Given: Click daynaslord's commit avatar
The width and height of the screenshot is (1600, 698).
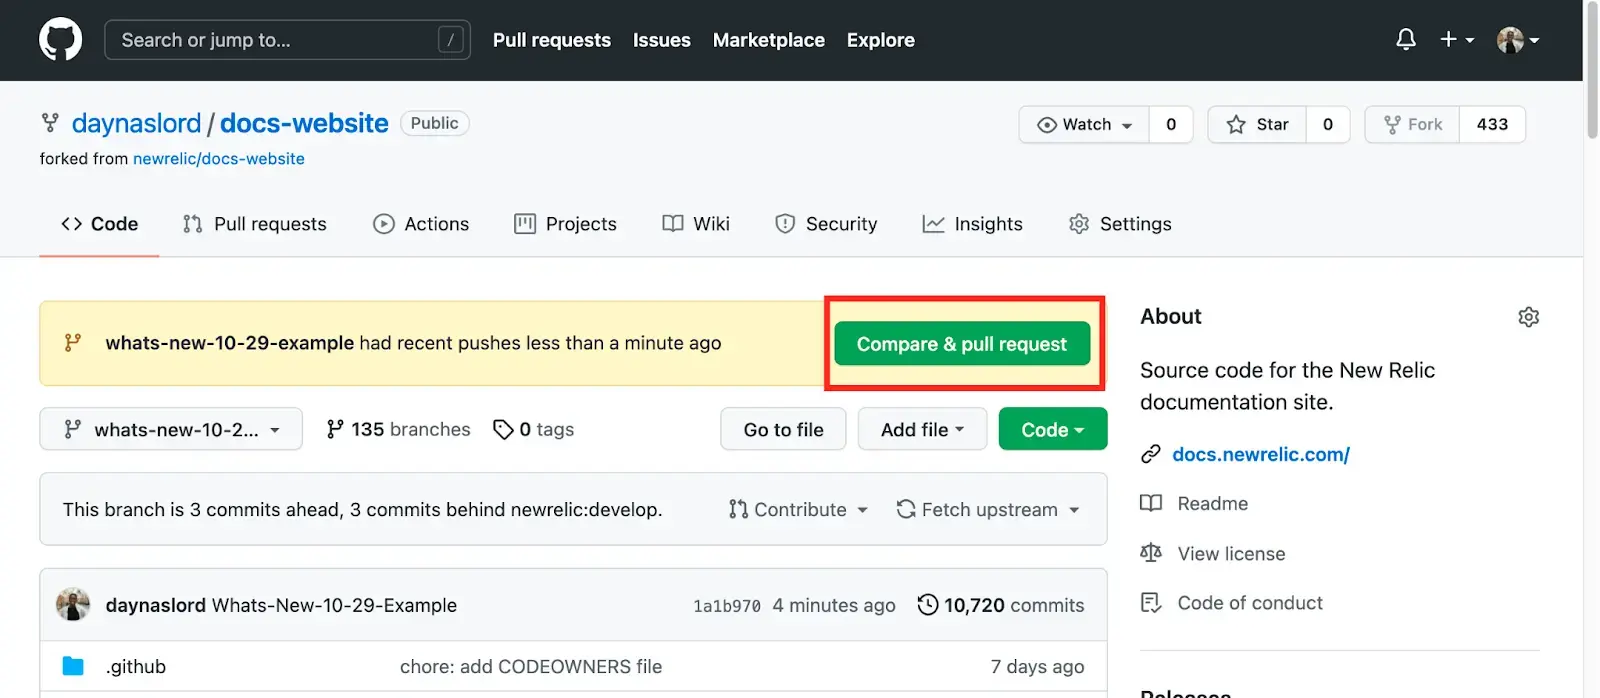Looking at the screenshot, I should pyautogui.click(x=73, y=605).
